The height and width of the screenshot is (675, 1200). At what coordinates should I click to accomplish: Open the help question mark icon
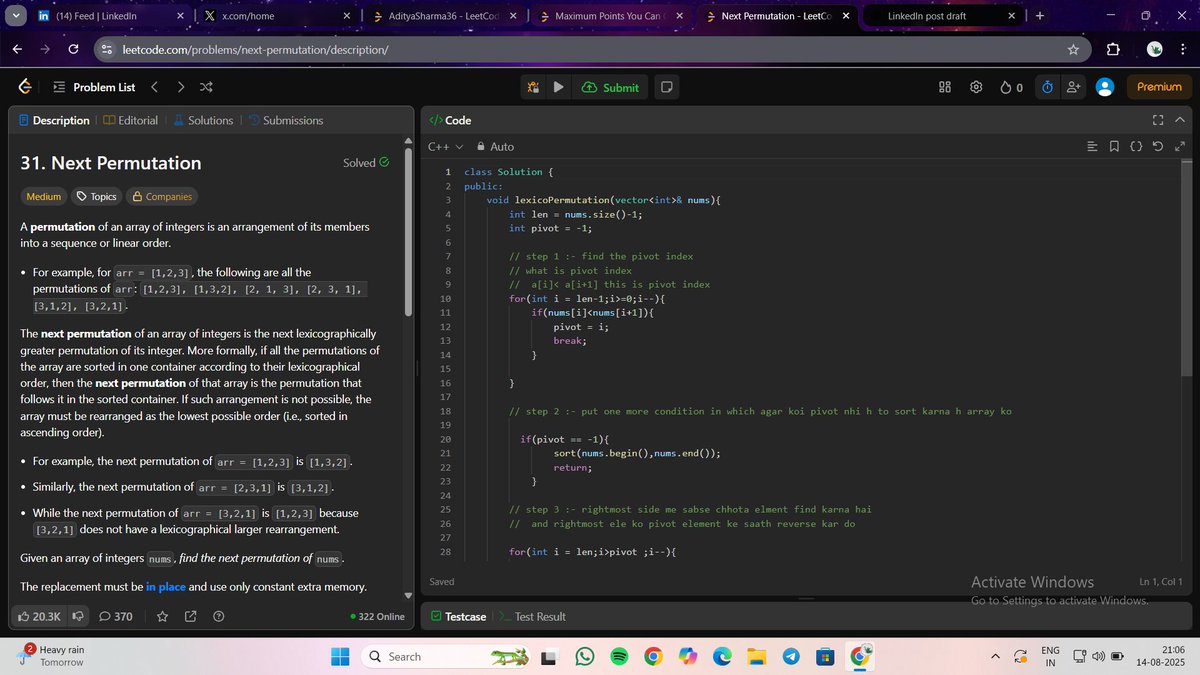[x=217, y=616]
